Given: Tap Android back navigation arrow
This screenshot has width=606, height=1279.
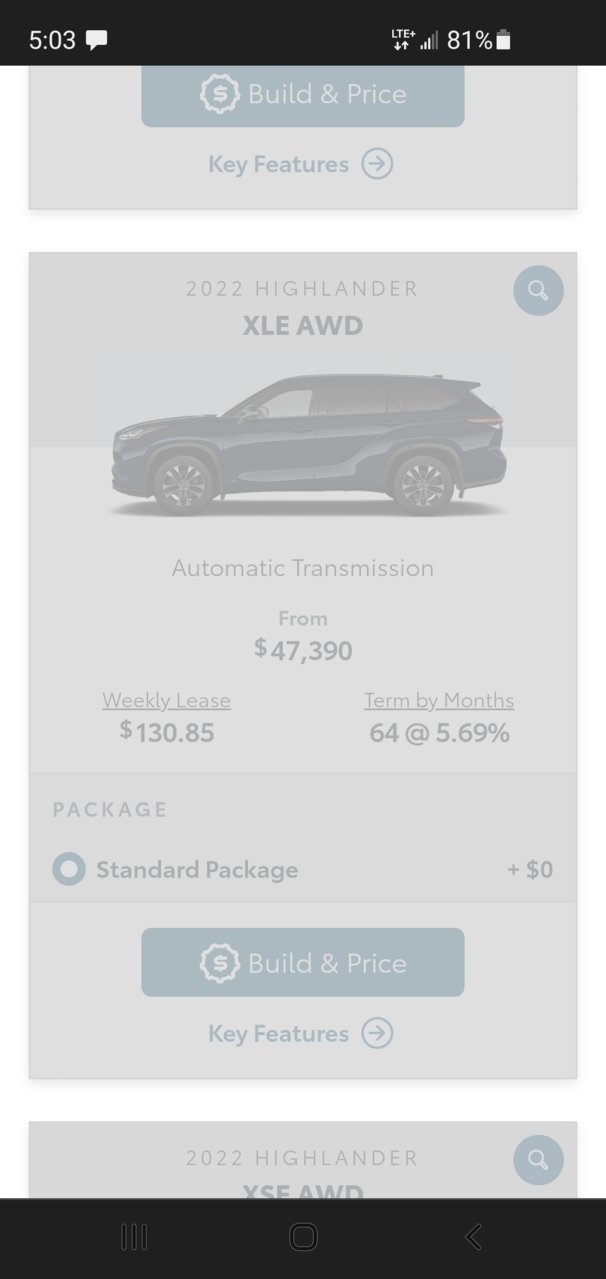Looking at the screenshot, I should (x=473, y=1237).
